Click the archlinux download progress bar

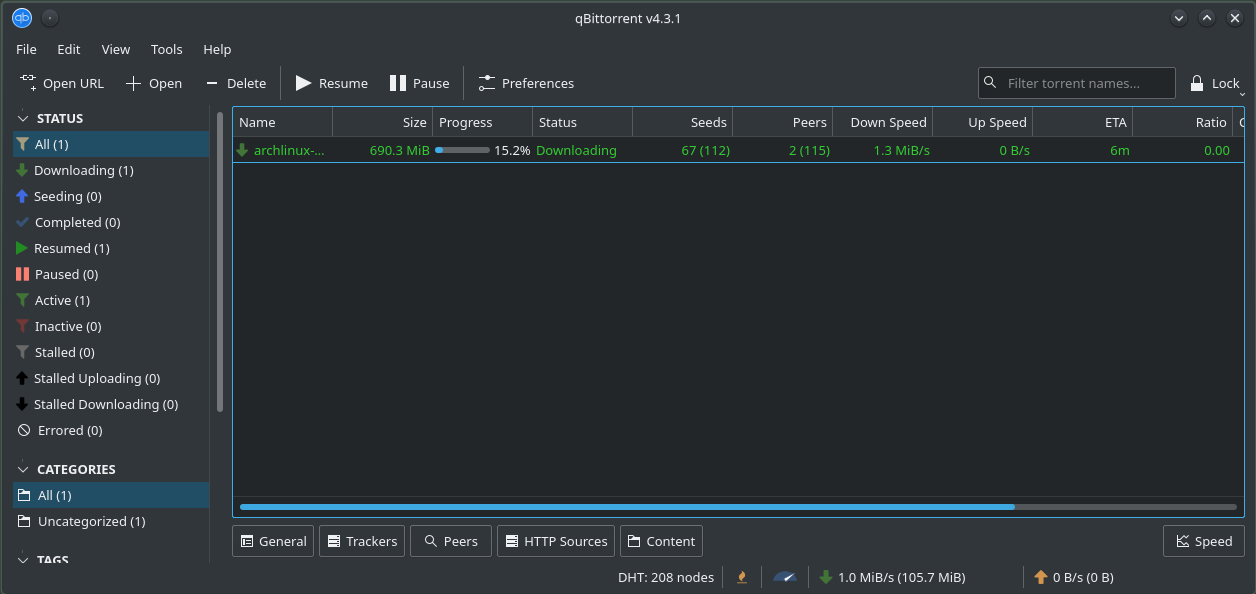click(x=463, y=150)
